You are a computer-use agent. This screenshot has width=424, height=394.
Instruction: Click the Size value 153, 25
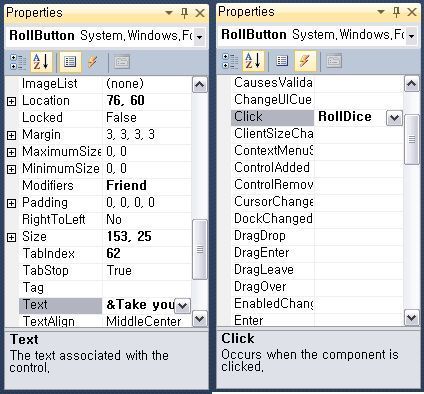pos(129,237)
